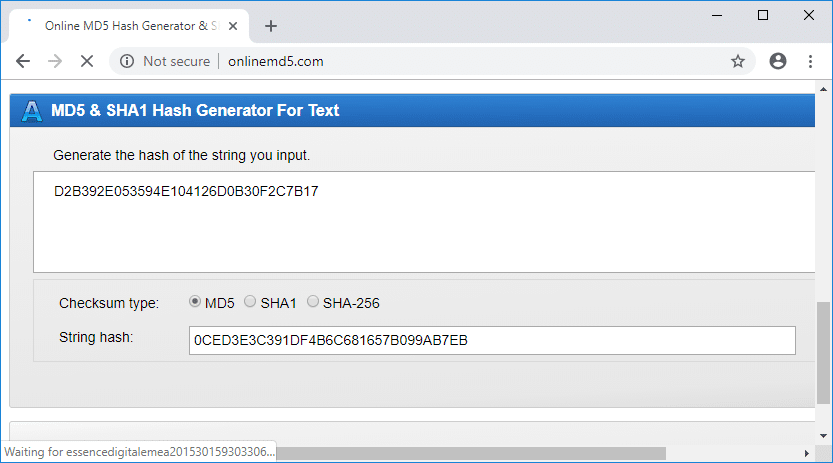The image size is (833, 463).
Task: Click the browser forward arrow
Action: (x=55, y=61)
